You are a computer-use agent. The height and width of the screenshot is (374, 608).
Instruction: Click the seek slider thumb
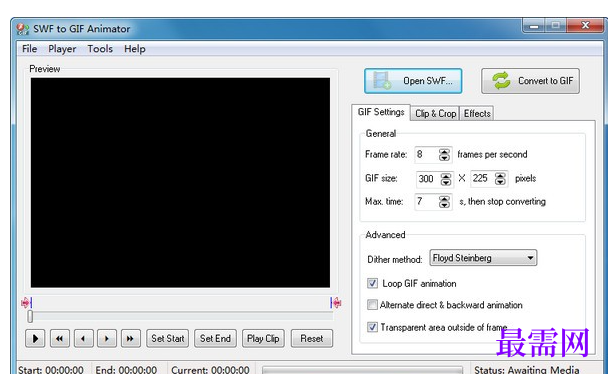coord(30,316)
